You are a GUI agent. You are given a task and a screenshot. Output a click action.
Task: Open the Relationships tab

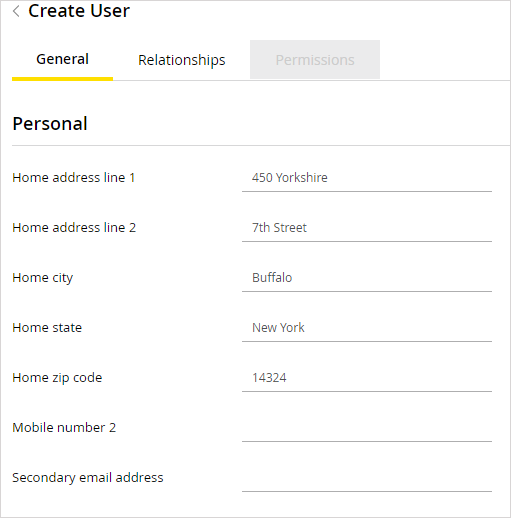click(182, 60)
